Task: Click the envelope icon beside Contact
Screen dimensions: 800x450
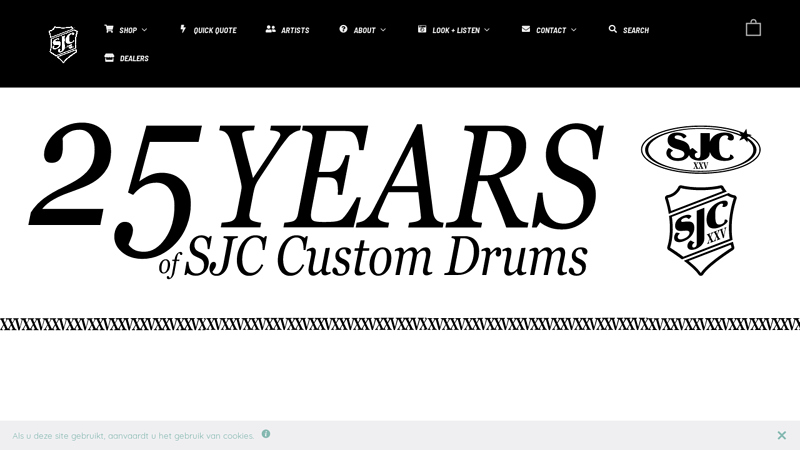Action: click(x=526, y=29)
